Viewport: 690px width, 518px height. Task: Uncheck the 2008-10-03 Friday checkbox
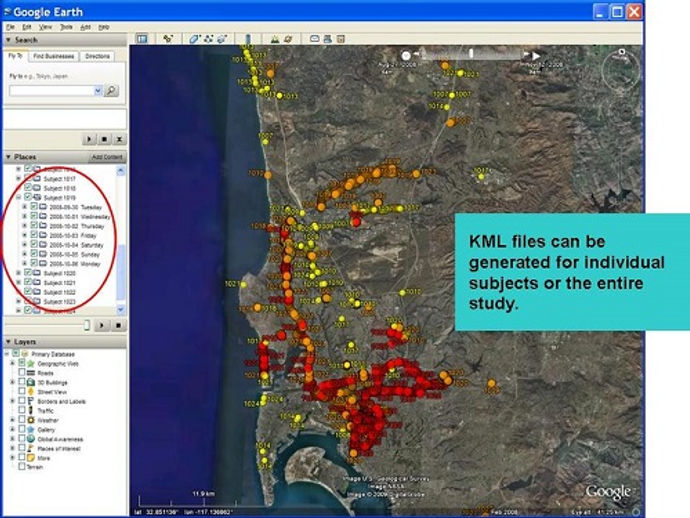click(x=34, y=235)
